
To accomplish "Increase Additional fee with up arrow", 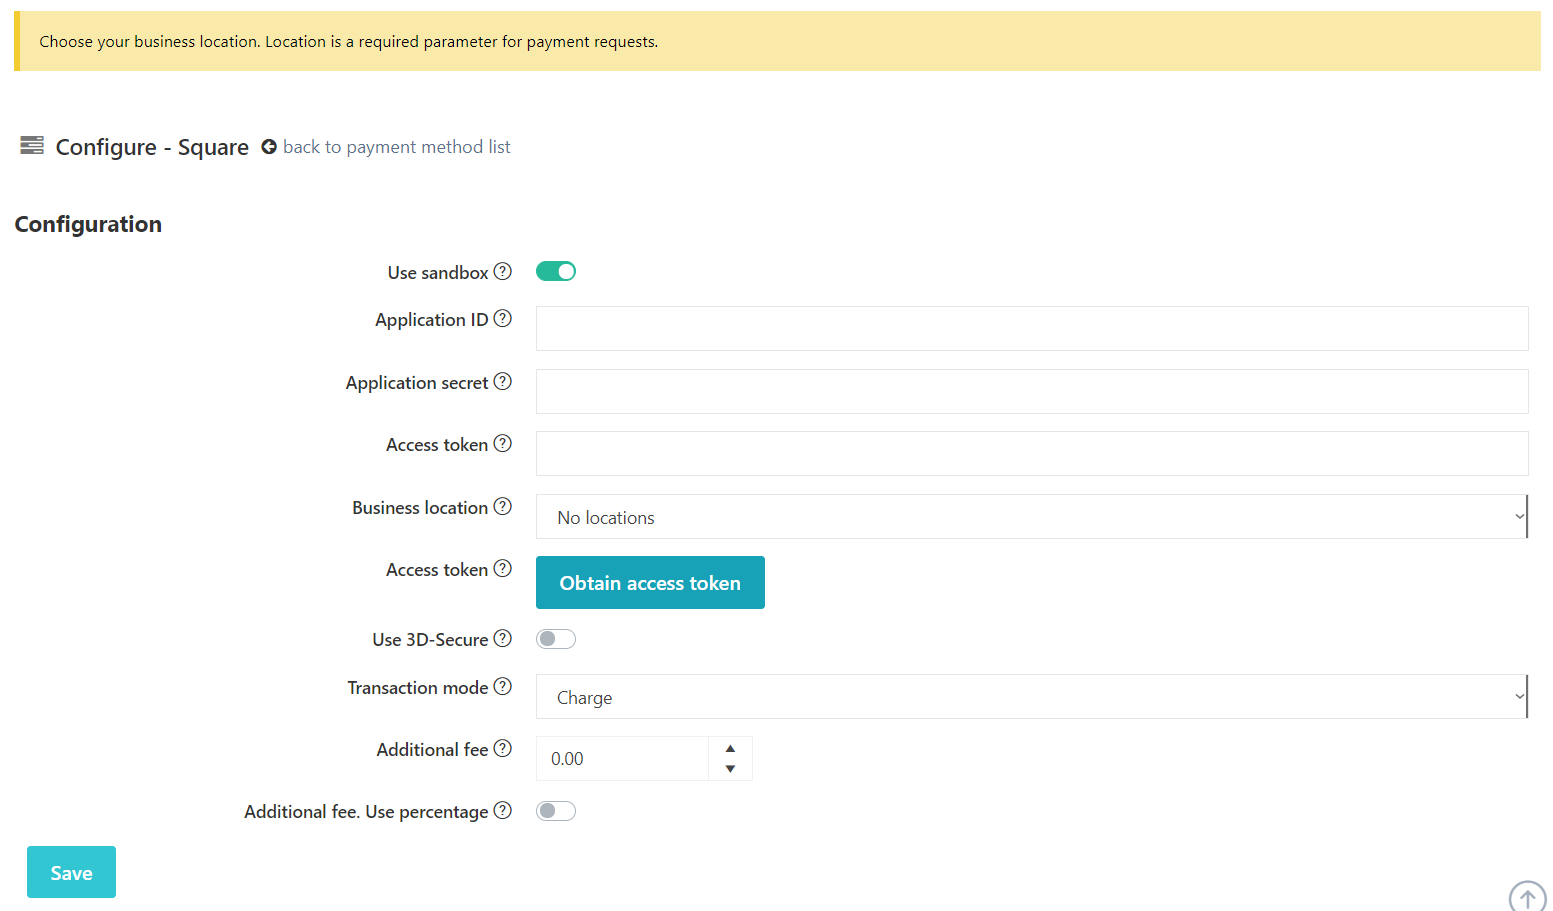I will tap(730, 748).
